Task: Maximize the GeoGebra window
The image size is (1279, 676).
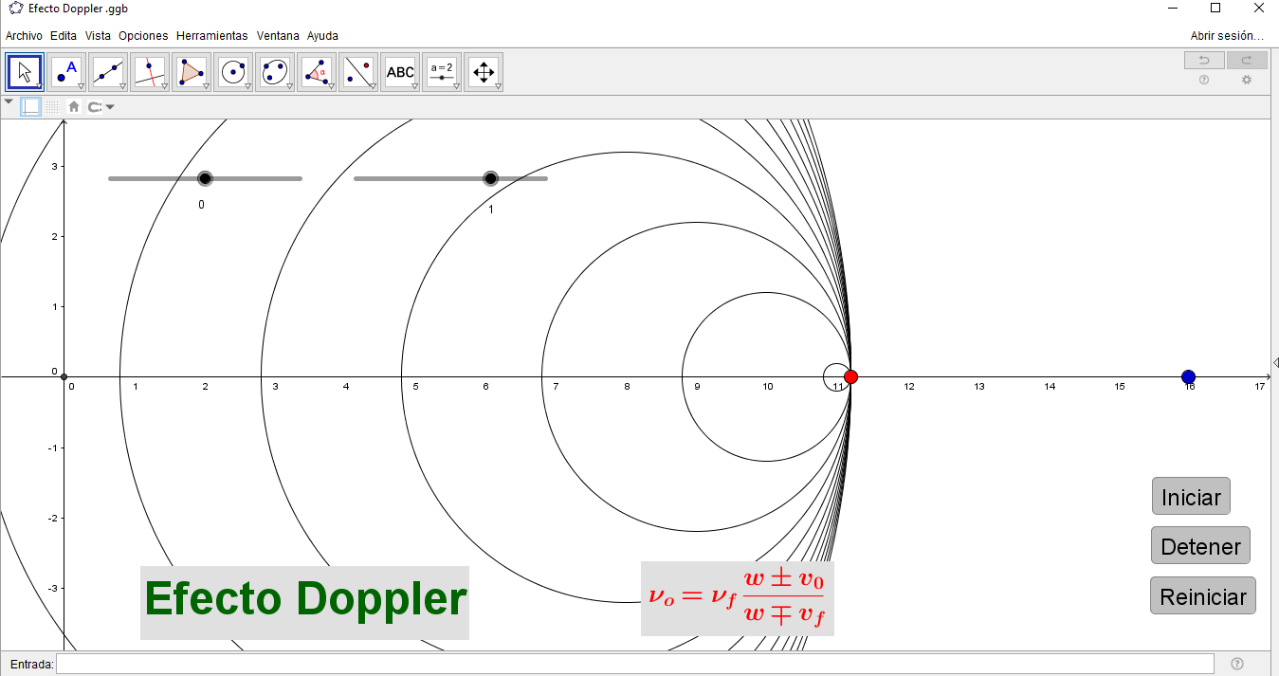Action: [1215, 9]
